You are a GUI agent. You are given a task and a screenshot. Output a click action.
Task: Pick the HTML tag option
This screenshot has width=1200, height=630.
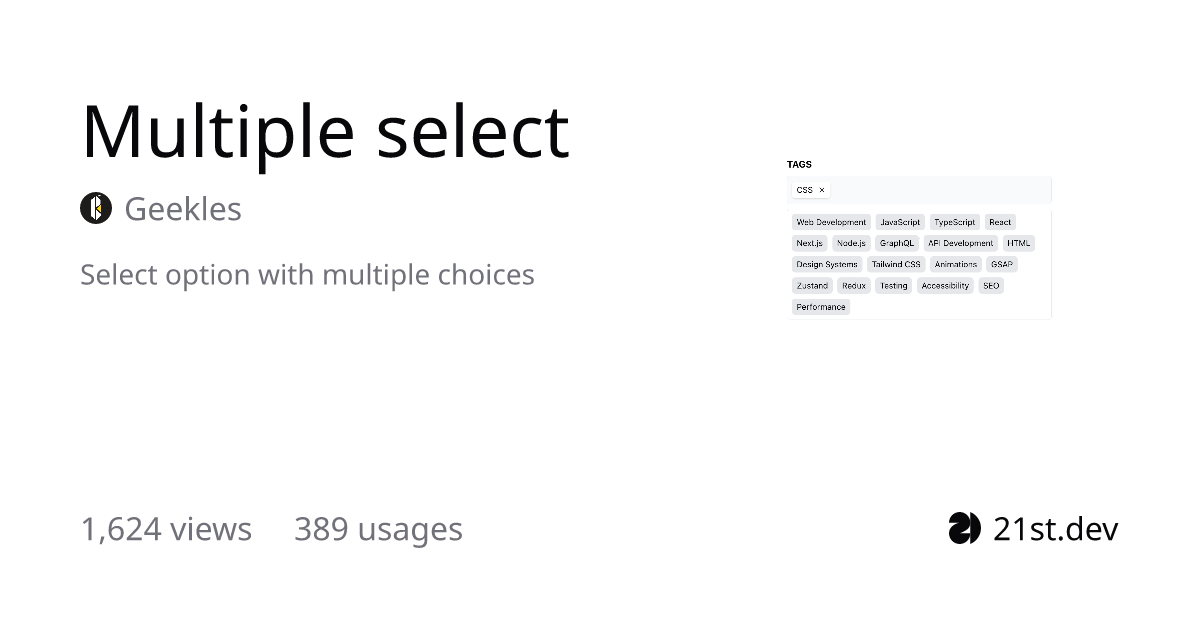click(x=1018, y=243)
